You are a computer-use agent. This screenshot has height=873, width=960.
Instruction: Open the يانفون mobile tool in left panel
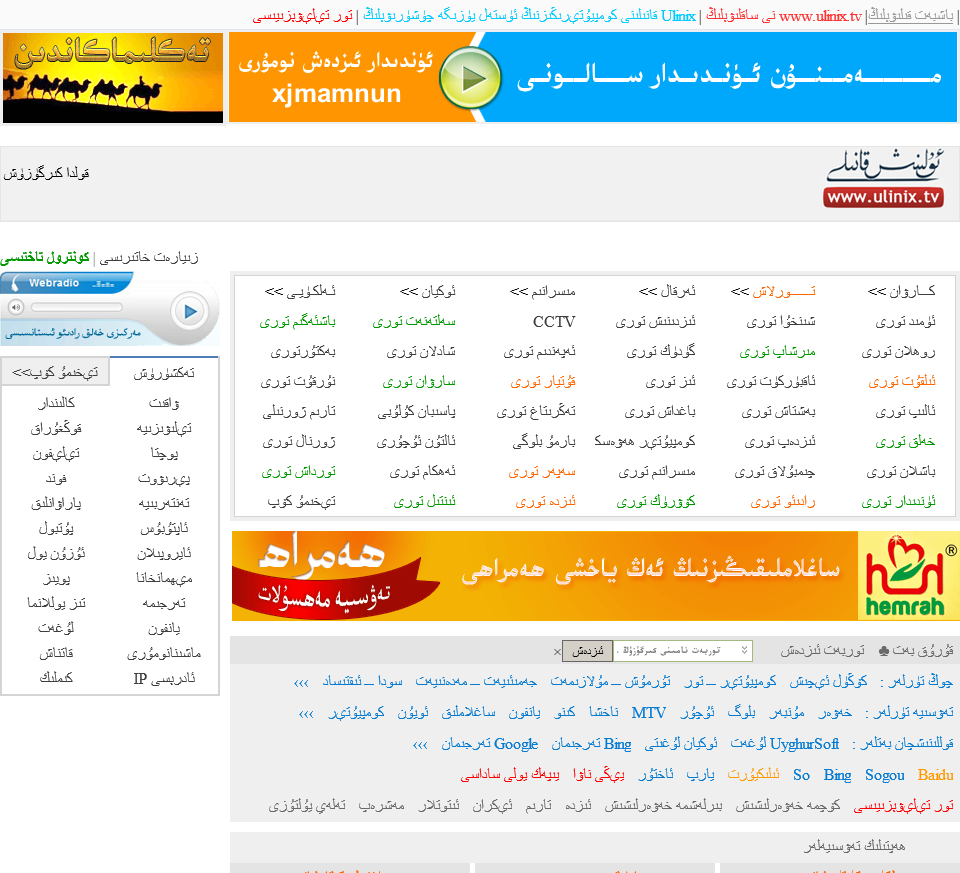coord(164,628)
